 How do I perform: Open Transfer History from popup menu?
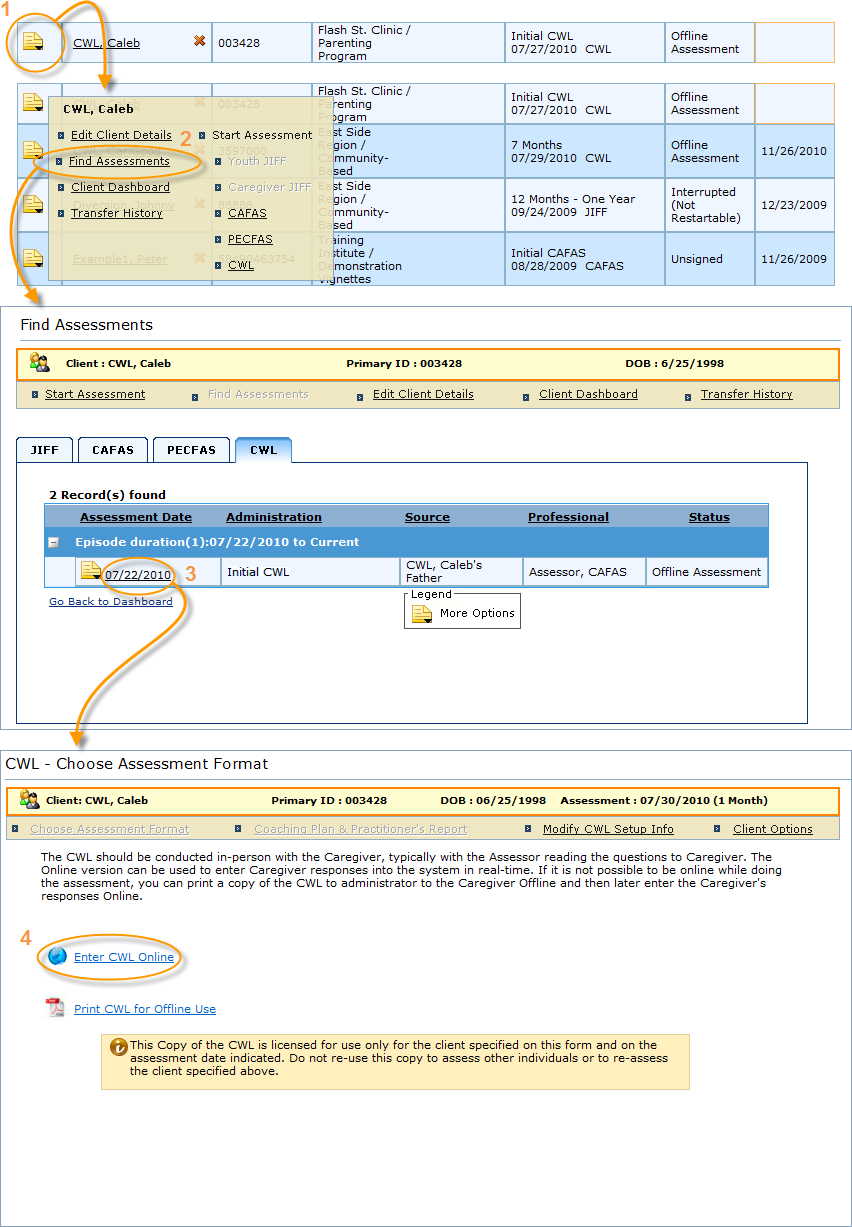click(x=116, y=213)
